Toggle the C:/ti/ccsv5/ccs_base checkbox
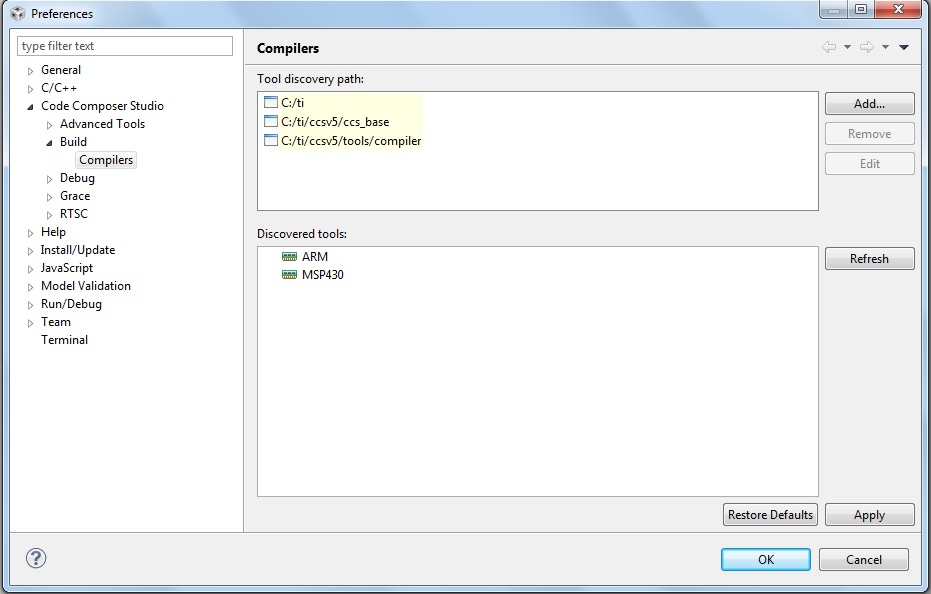The height and width of the screenshot is (594, 931). [x=271, y=121]
